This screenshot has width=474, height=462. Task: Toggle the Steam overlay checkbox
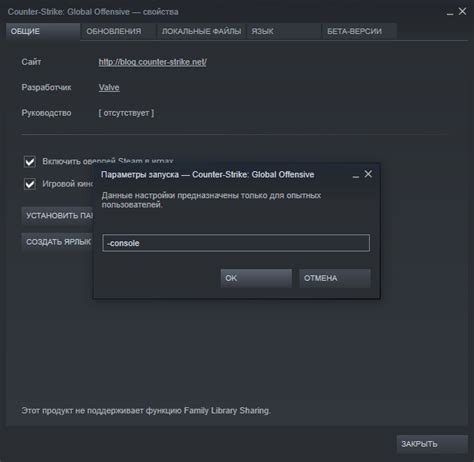[30, 162]
